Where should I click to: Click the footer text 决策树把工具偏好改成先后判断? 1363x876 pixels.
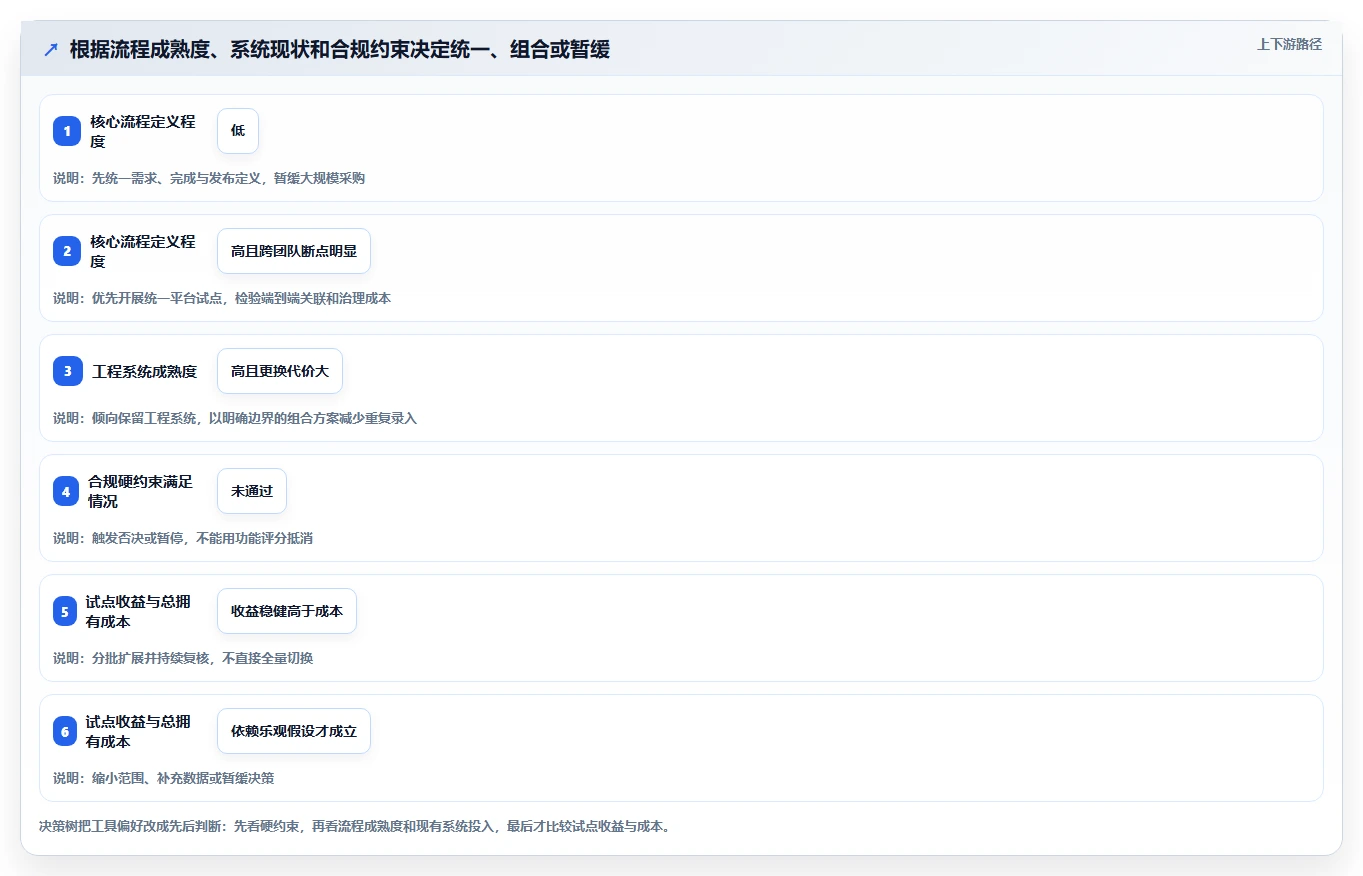pyautogui.click(x=354, y=827)
